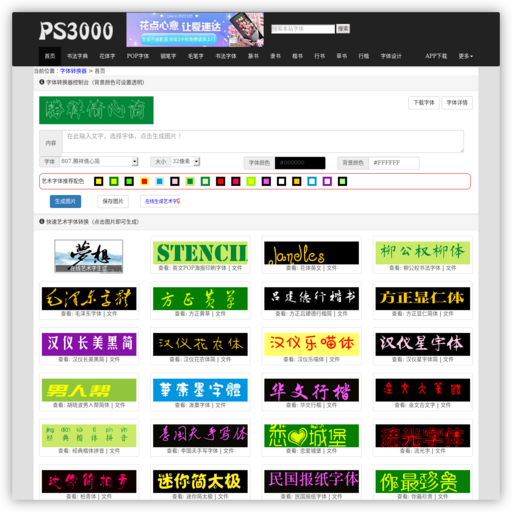Expand the 更多 dropdown menu

[x=466, y=56]
